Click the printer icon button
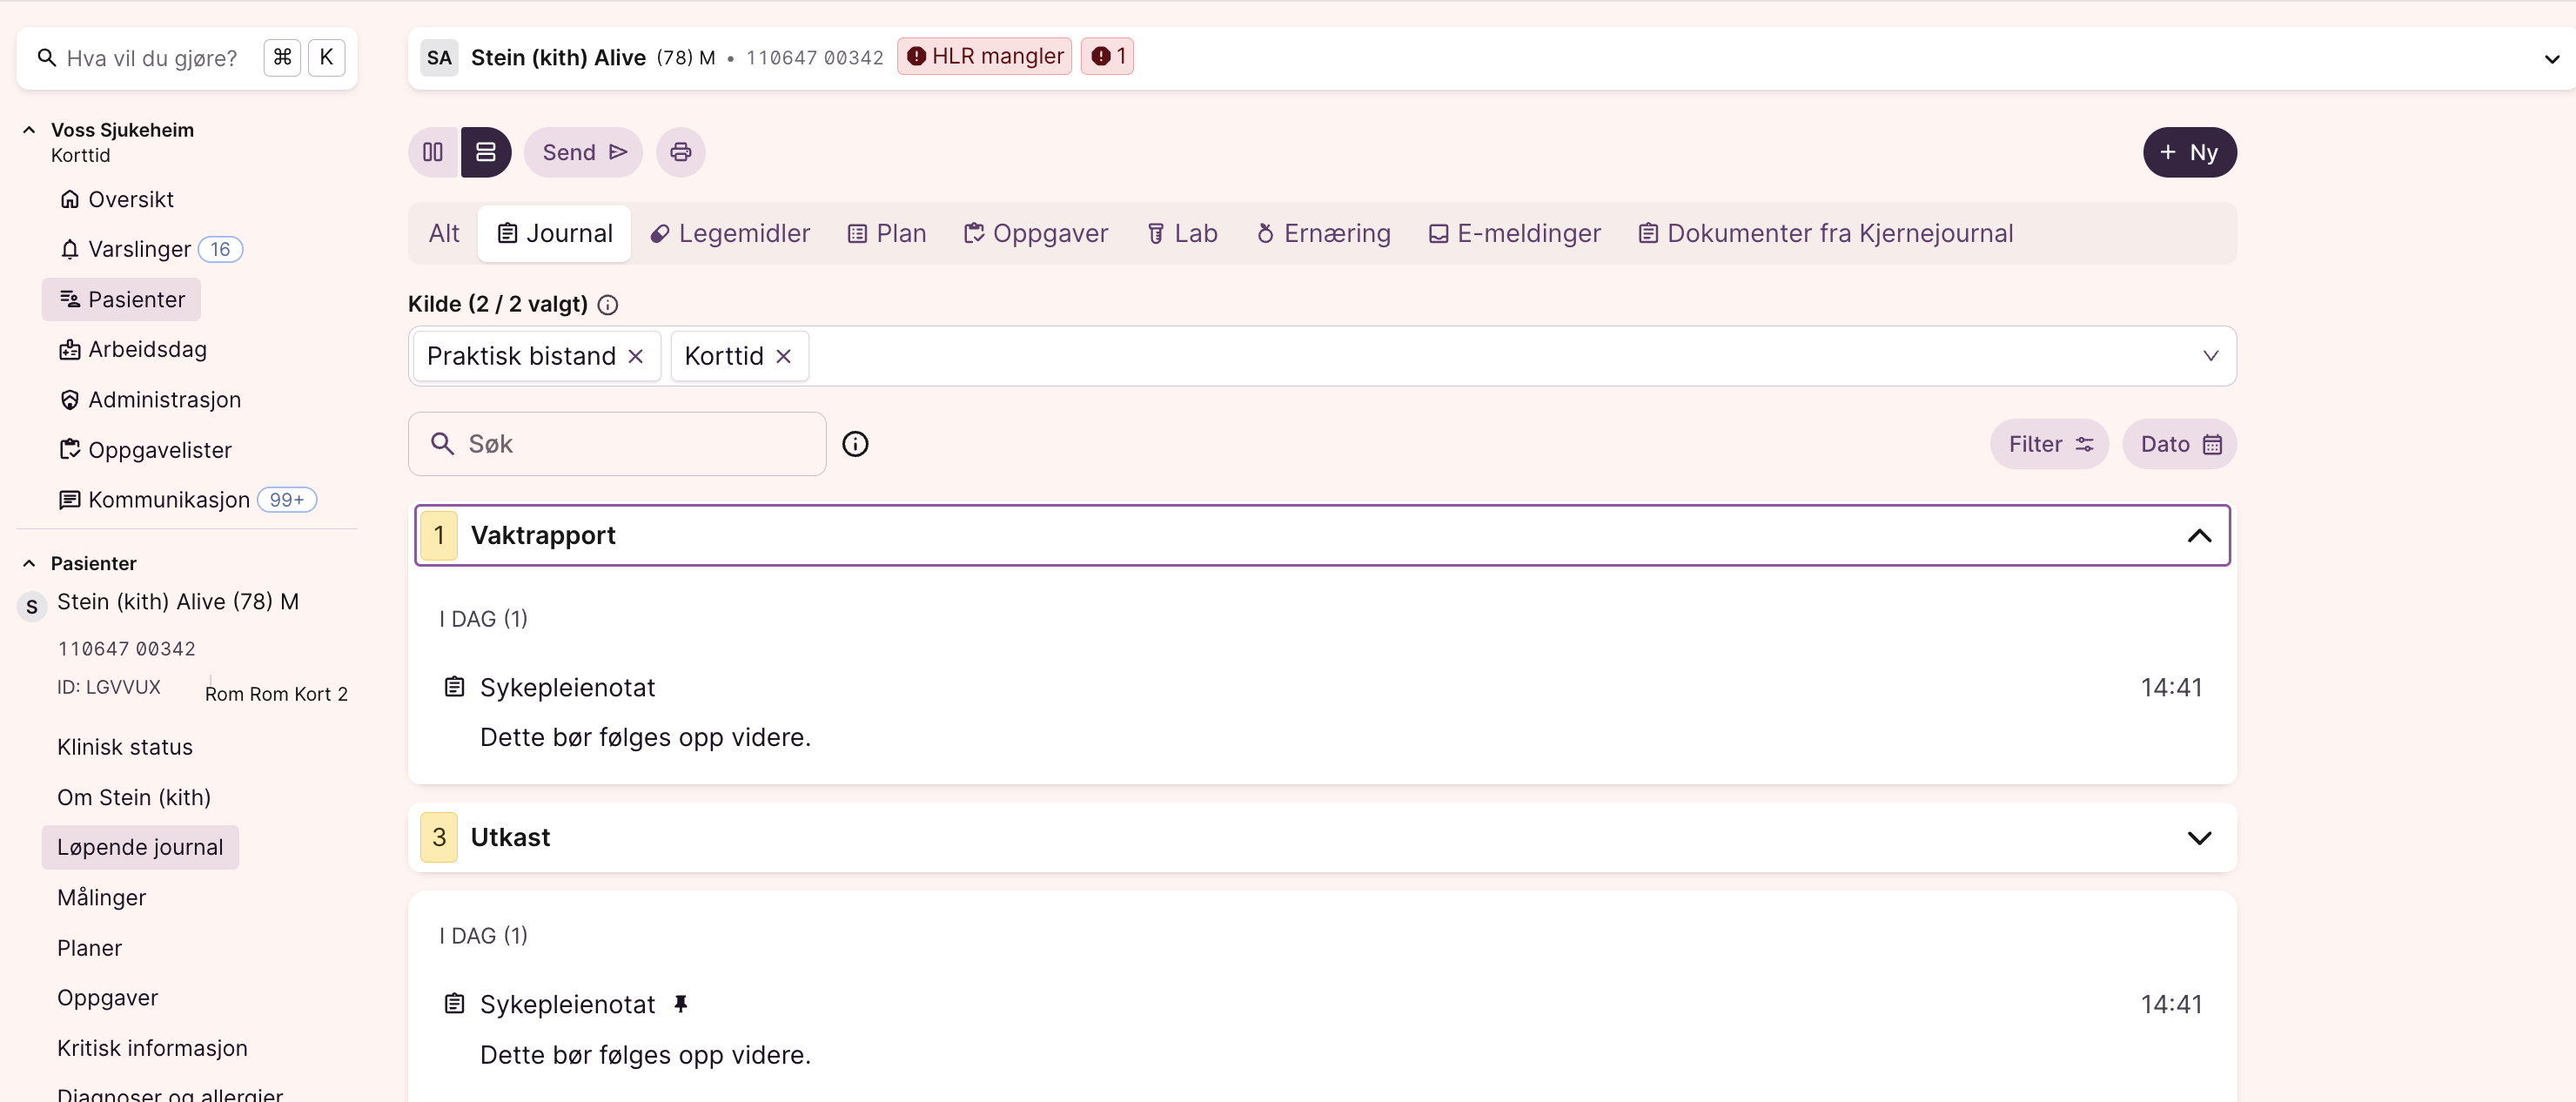Viewport: 2576px width, 1102px height. pos(680,152)
